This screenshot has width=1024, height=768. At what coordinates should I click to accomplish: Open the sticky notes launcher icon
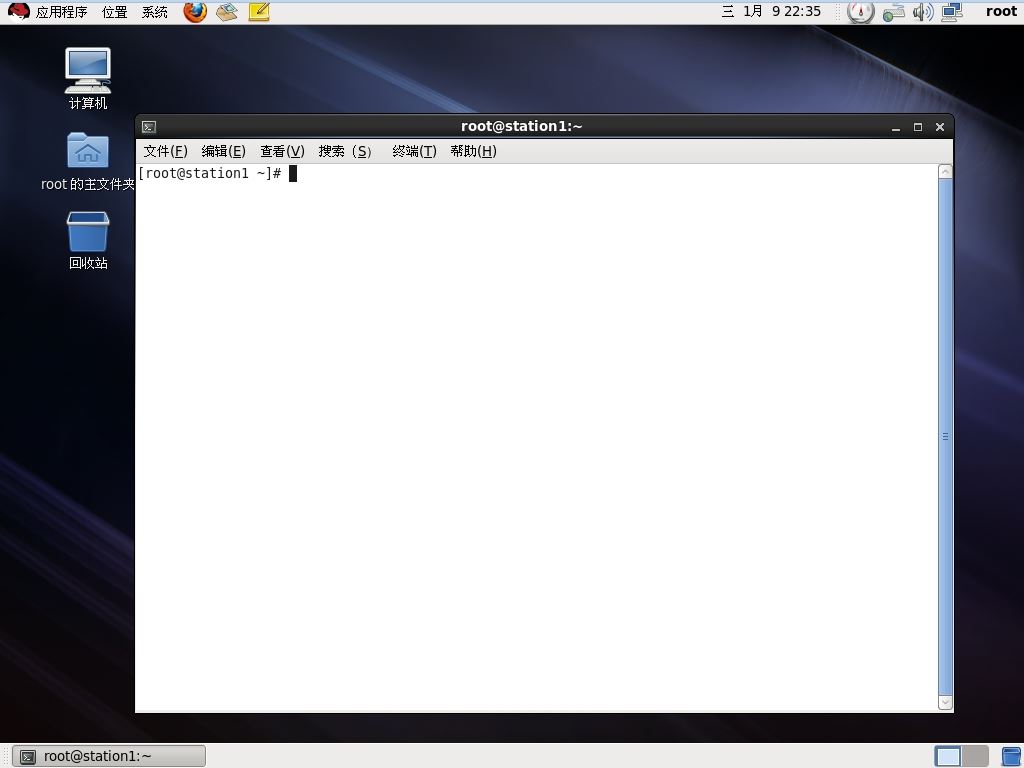click(x=259, y=12)
